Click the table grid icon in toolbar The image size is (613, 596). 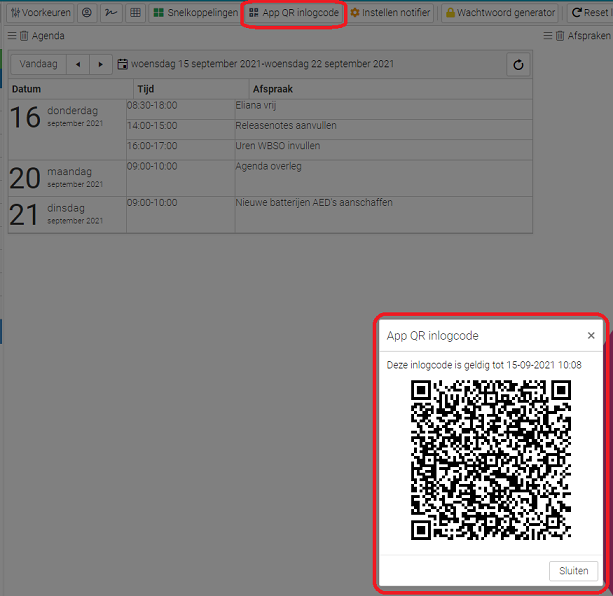(135, 13)
